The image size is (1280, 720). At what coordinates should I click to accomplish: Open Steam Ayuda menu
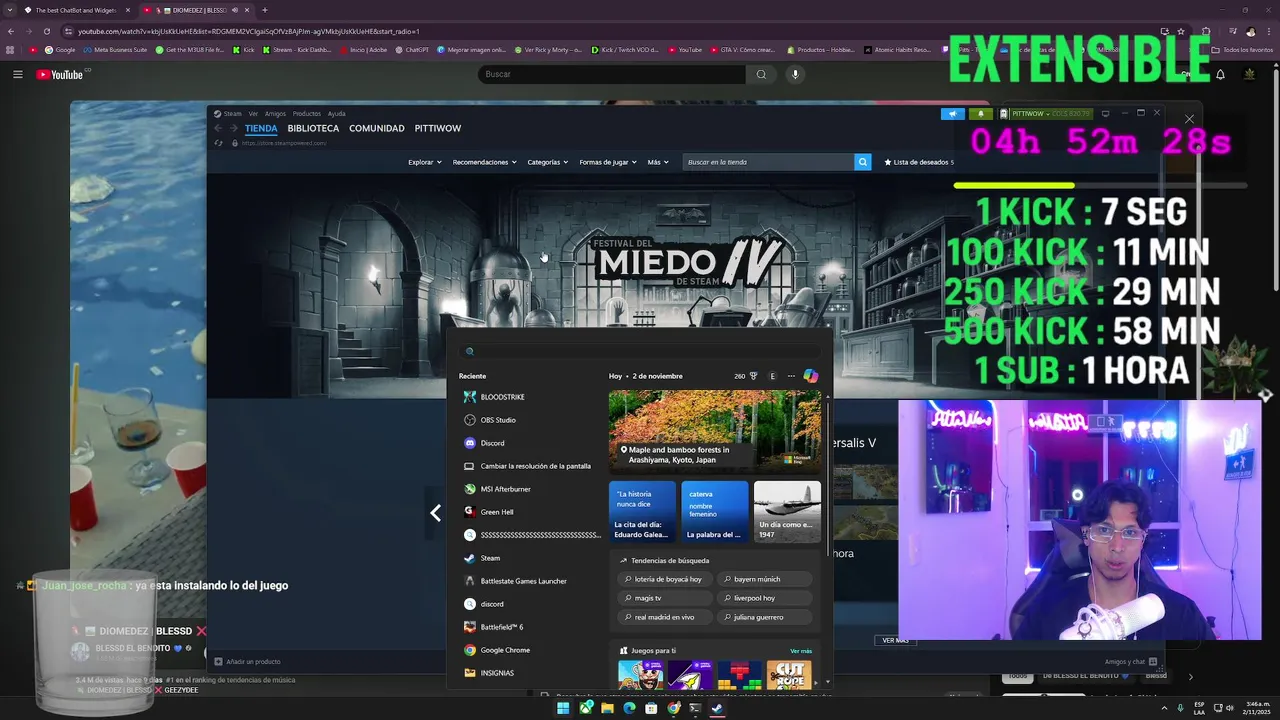pyautogui.click(x=337, y=114)
